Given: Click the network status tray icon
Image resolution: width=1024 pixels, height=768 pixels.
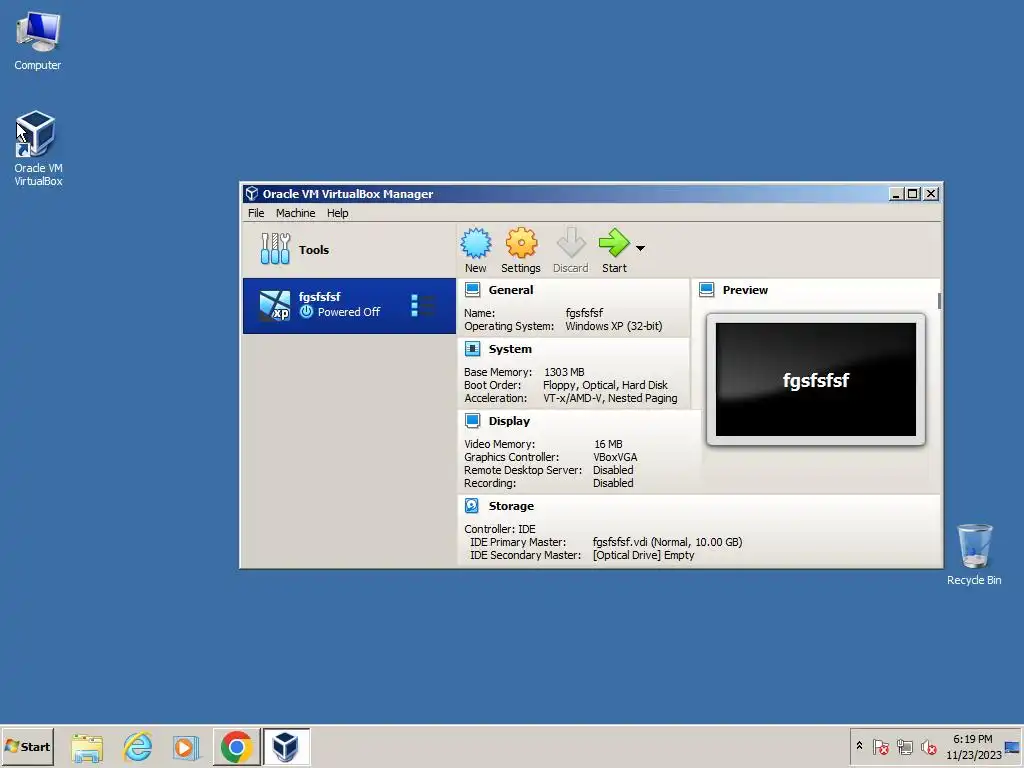Looking at the screenshot, I should click(x=904, y=747).
